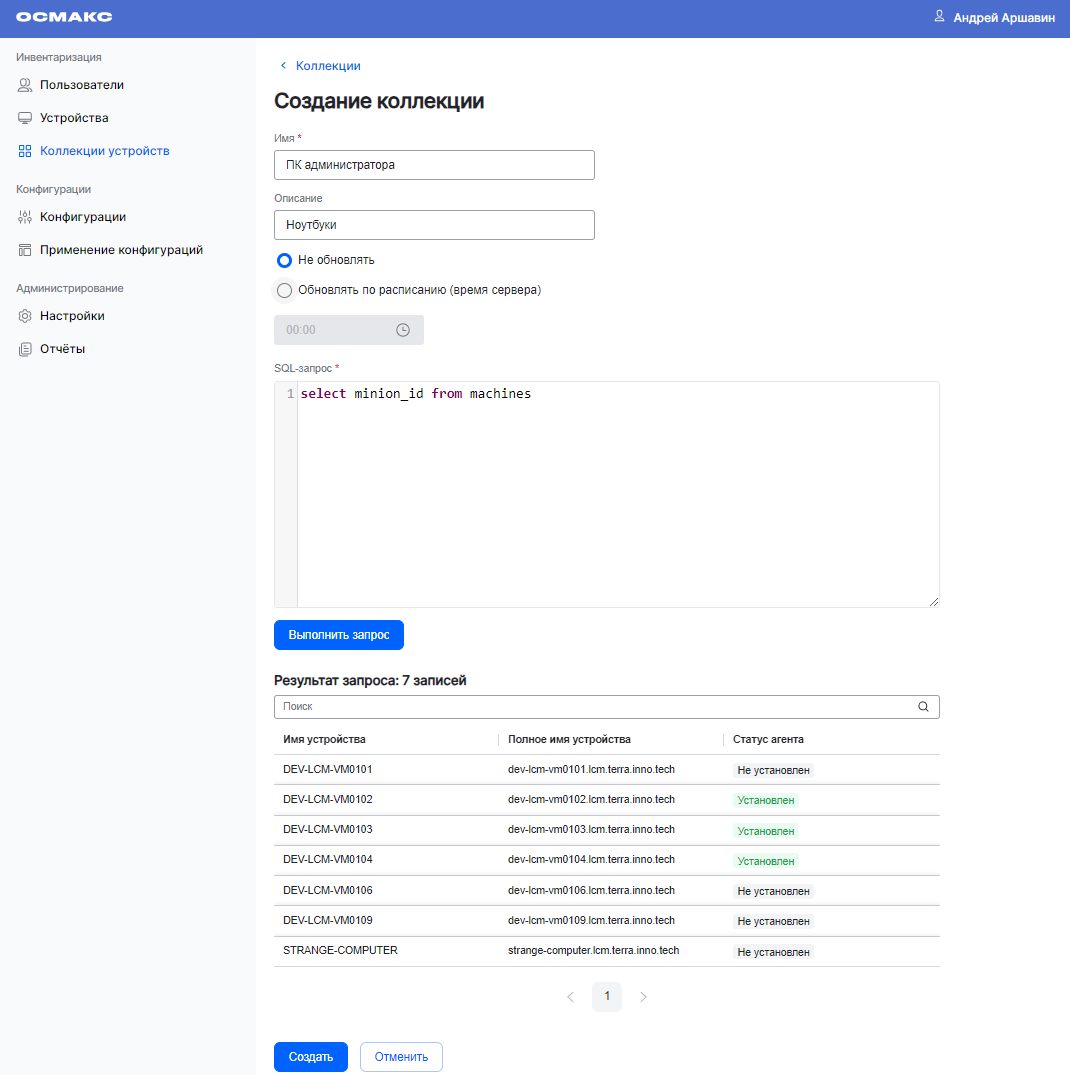
Task: Click the Settings gear icon
Action: [x=25, y=316]
